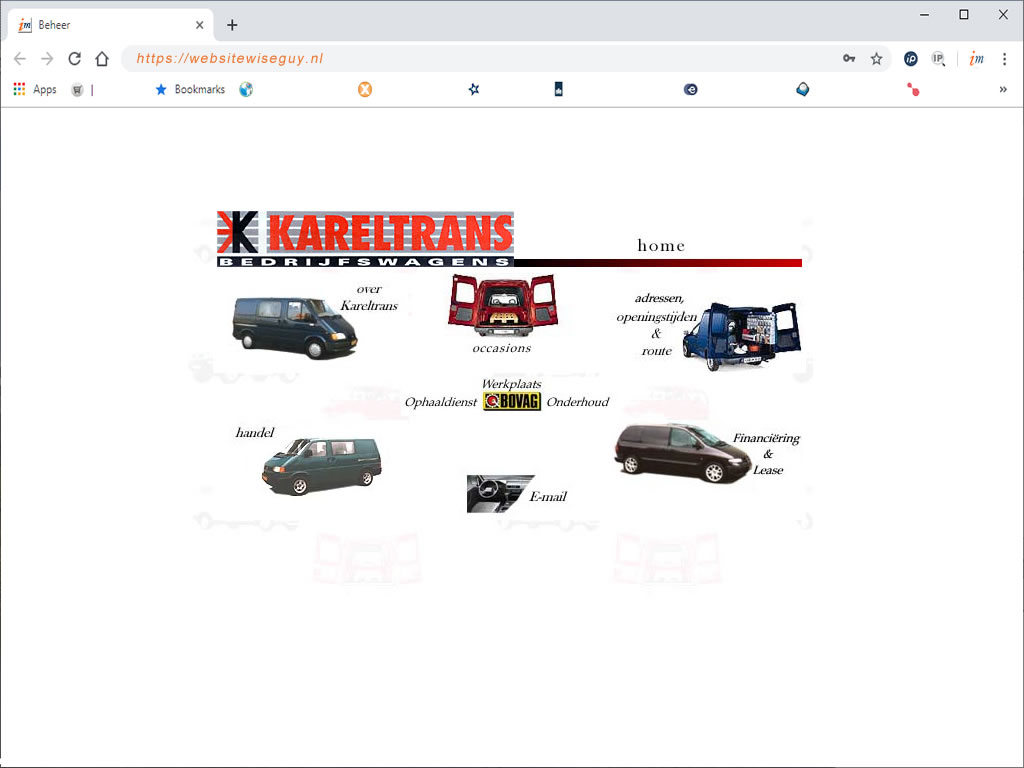This screenshot has height=768, width=1024.
Task: Maximize the browser window
Action: [964, 14]
